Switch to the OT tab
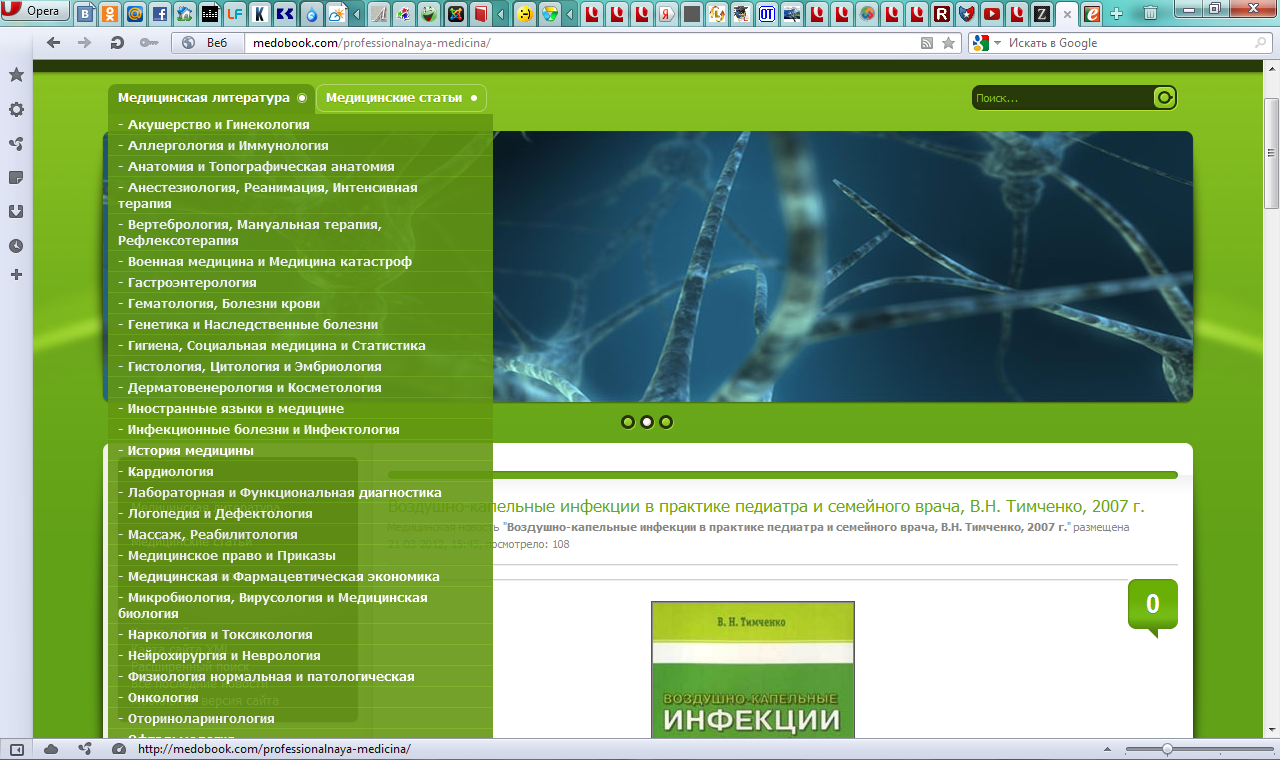Image resolution: width=1280 pixels, height=760 pixels. pyautogui.click(x=767, y=14)
